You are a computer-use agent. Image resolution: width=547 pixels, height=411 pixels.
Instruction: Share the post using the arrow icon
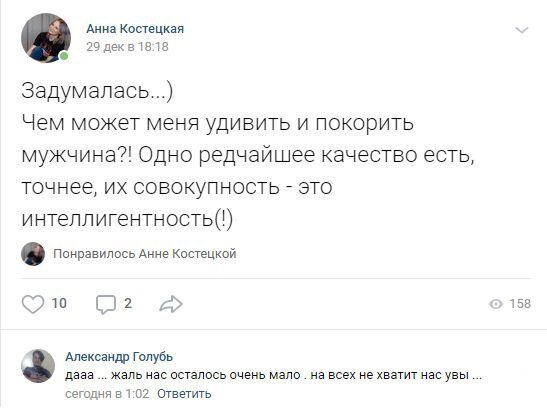tap(171, 304)
